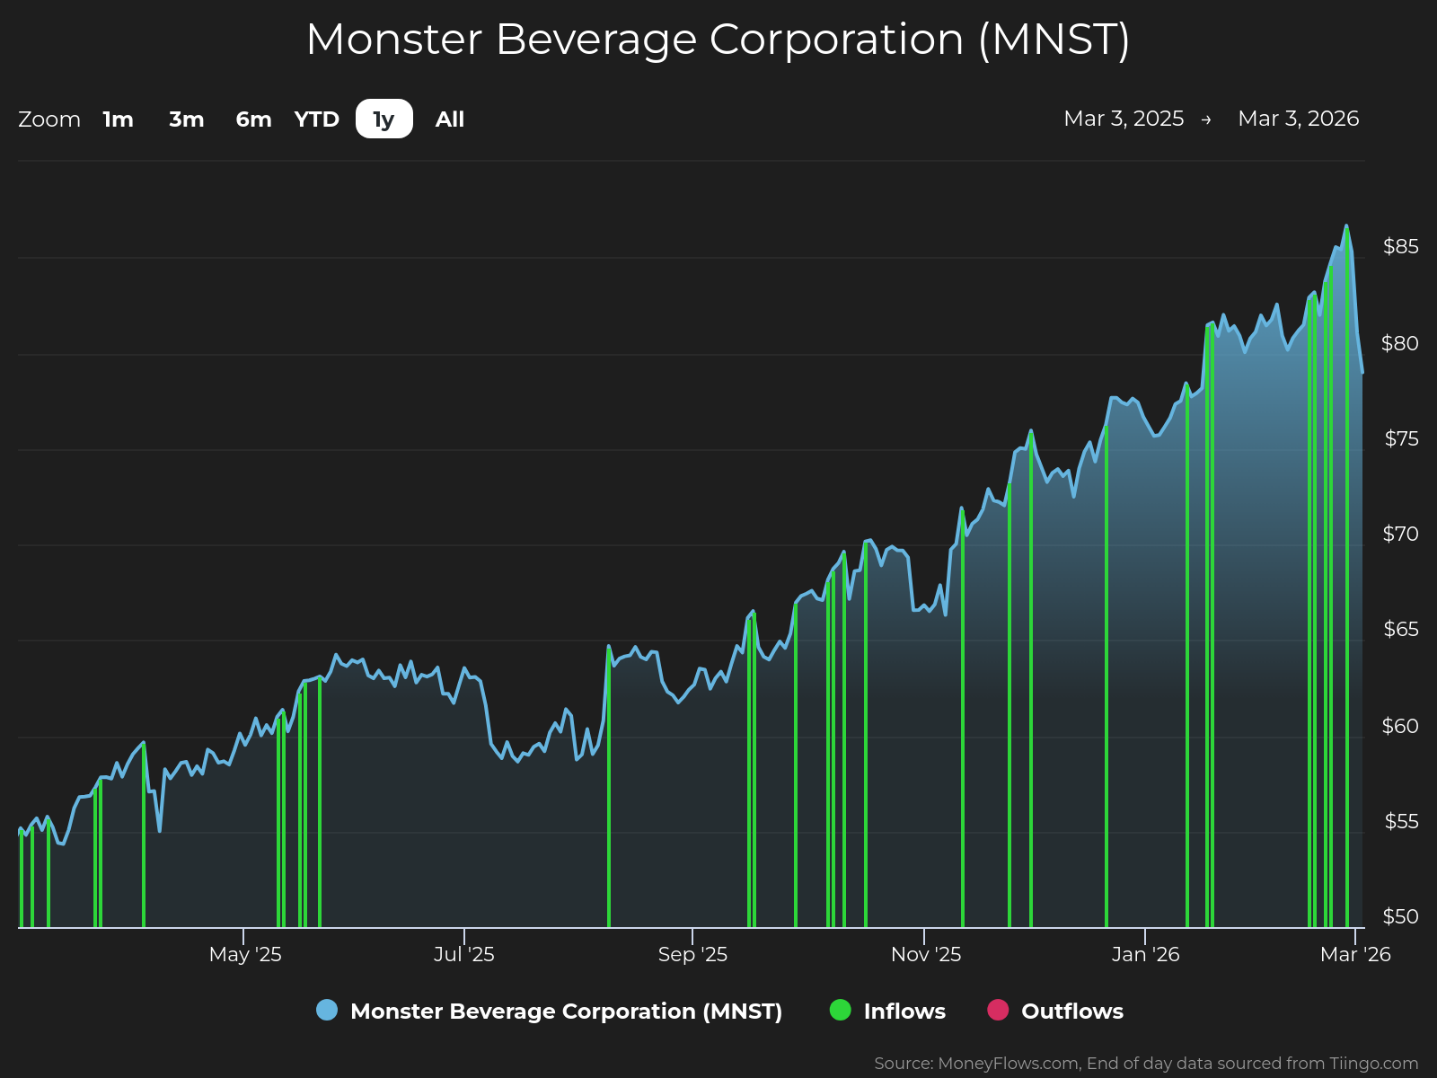Click the $55 price axis label

tap(1401, 821)
